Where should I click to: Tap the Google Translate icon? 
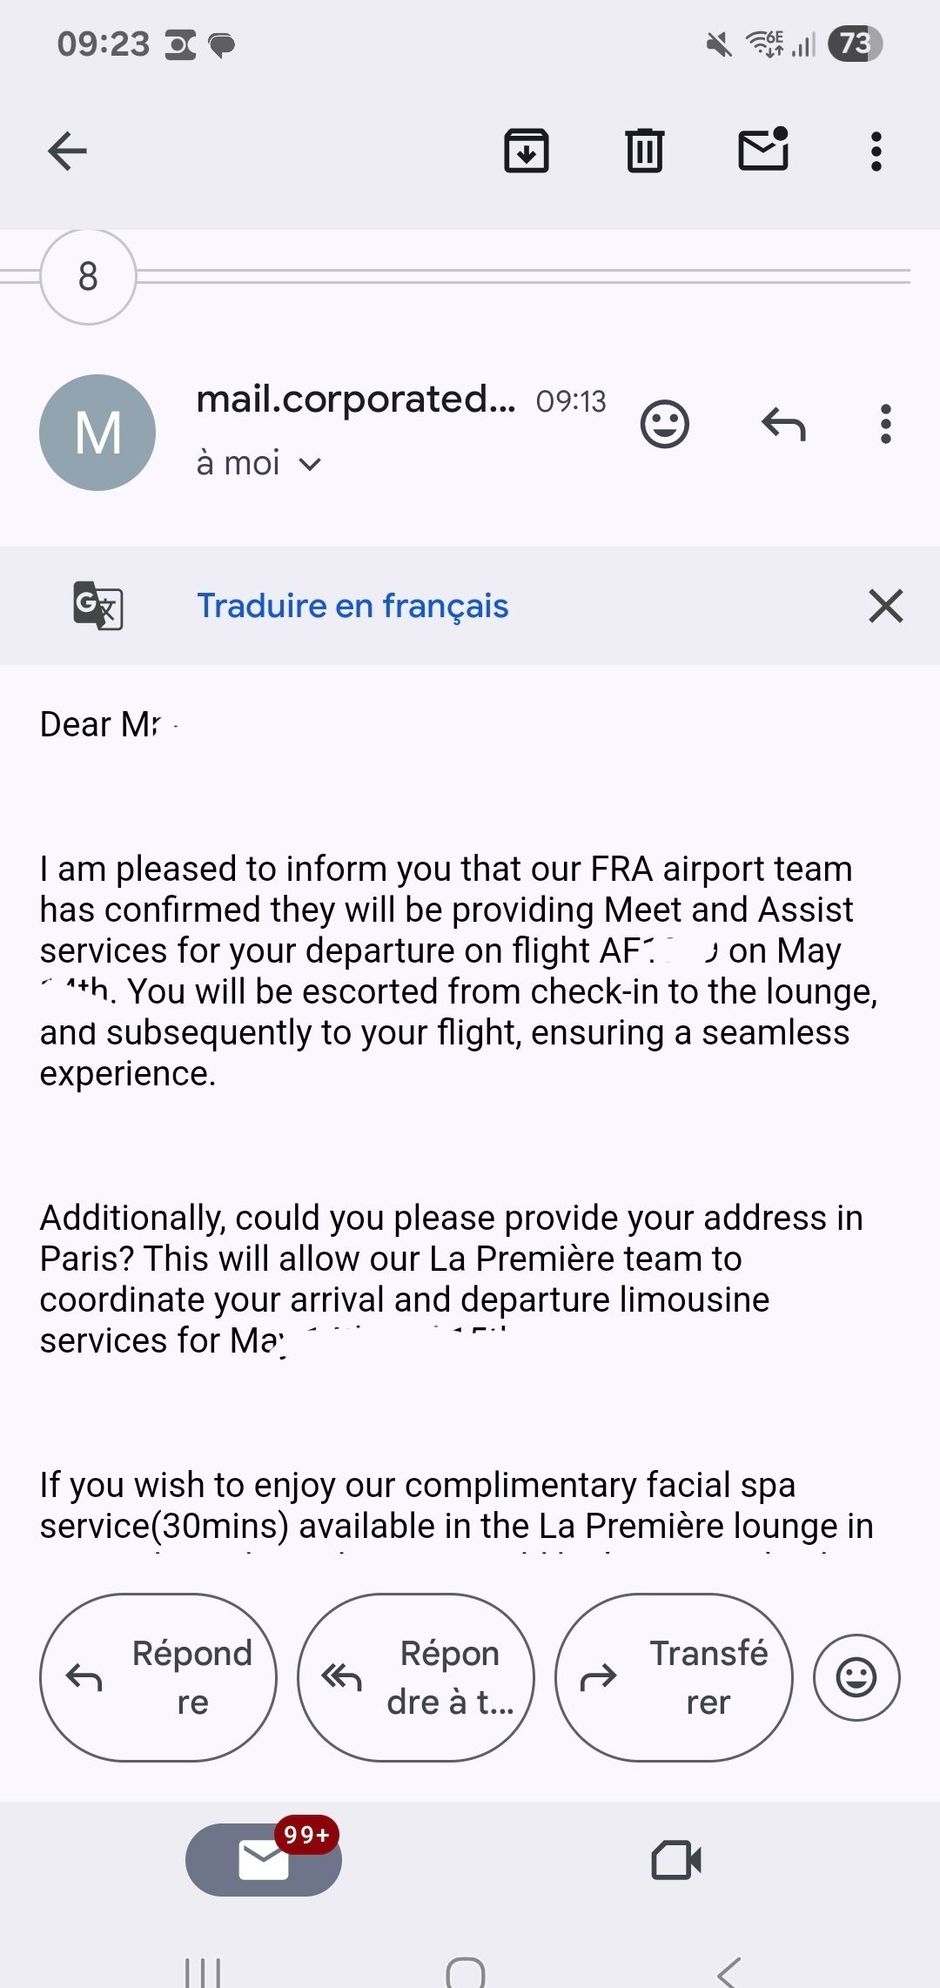[x=98, y=606]
